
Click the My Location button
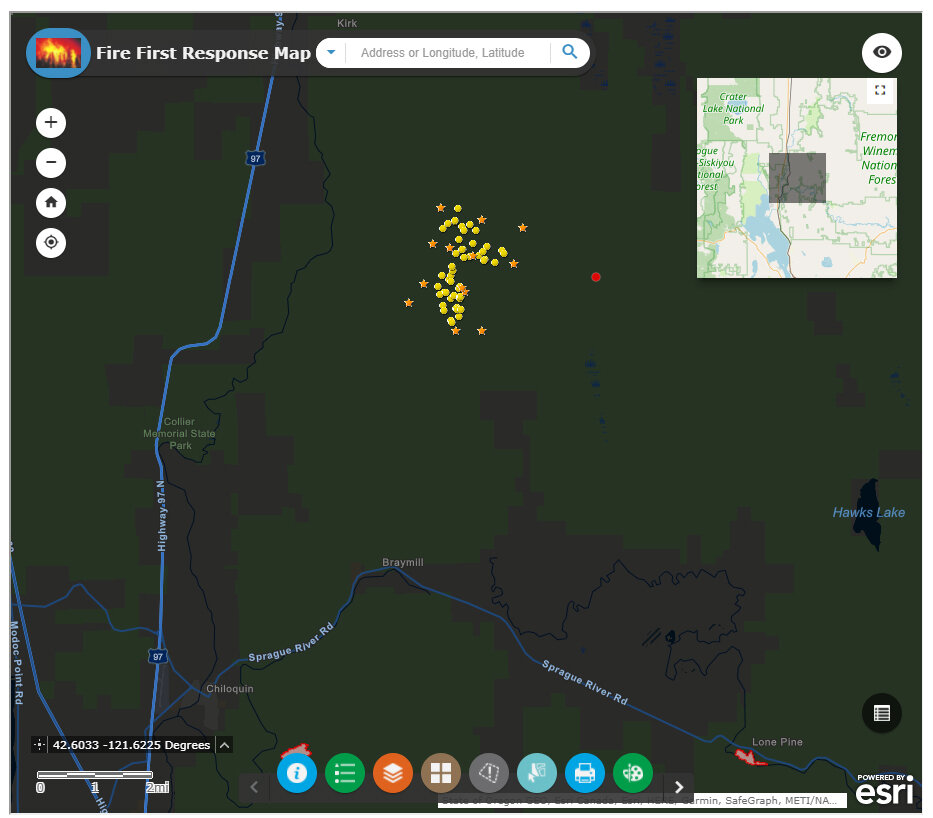pos(51,243)
